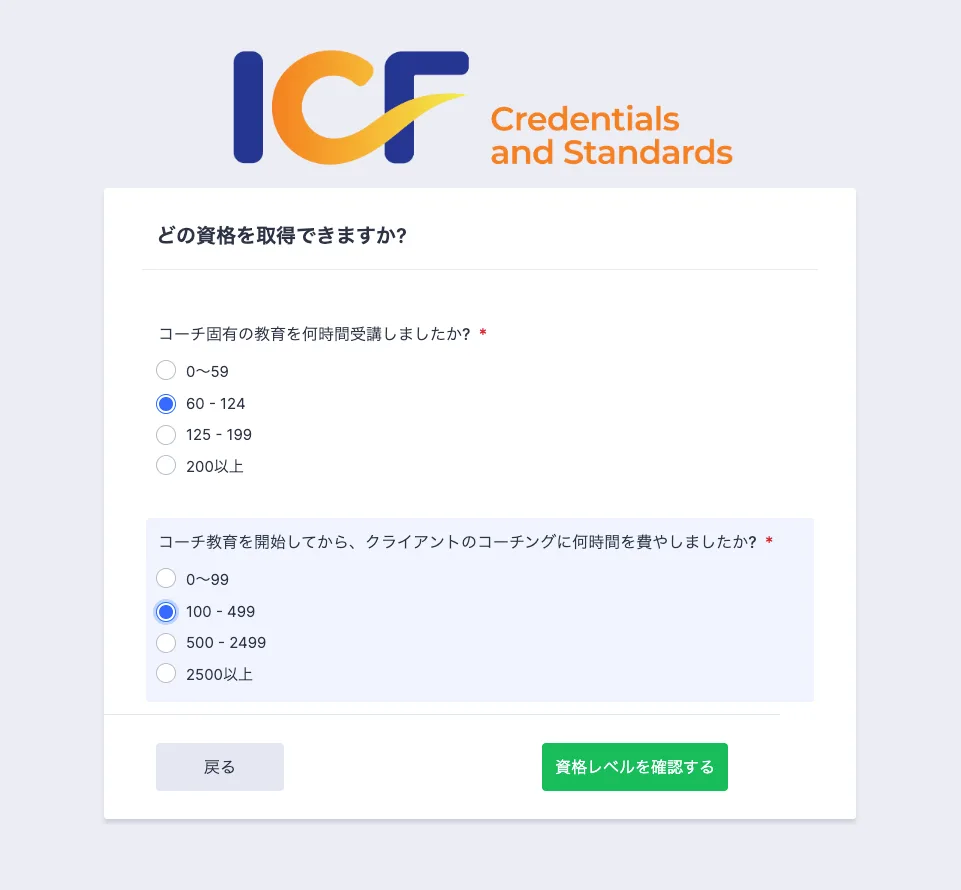Image resolution: width=961 pixels, height=890 pixels.
Task: Select the 100 - 499 coaching hours radio
Action: tap(166, 612)
